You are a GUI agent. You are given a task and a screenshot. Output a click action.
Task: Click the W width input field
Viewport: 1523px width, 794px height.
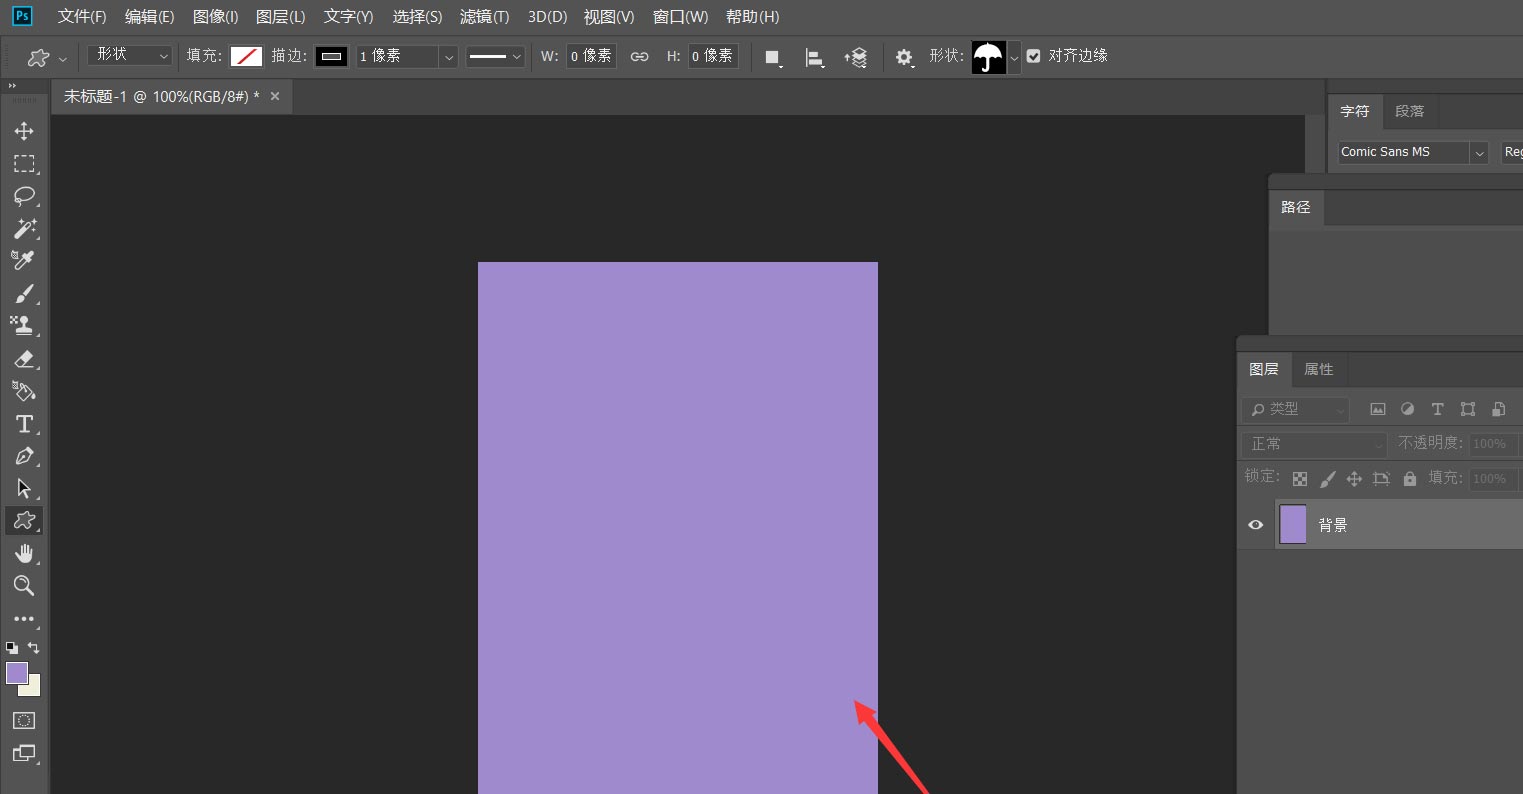pos(591,56)
